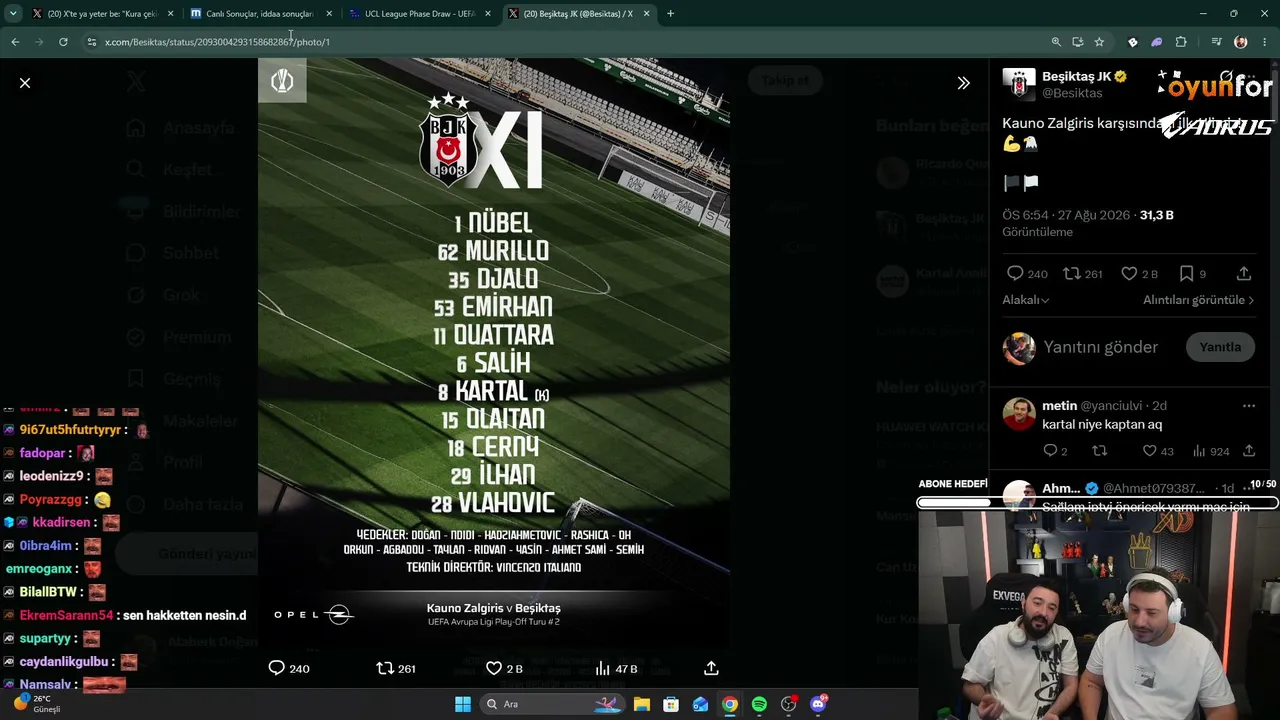Repost the Beşiktaş JK post in sidebar
This screenshot has width=1280, height=720.
1072,274
